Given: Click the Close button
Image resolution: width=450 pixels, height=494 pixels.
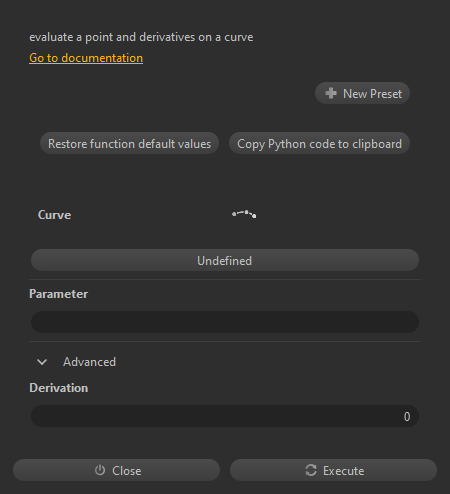Looking at the screenshot, I should point(116,470).
